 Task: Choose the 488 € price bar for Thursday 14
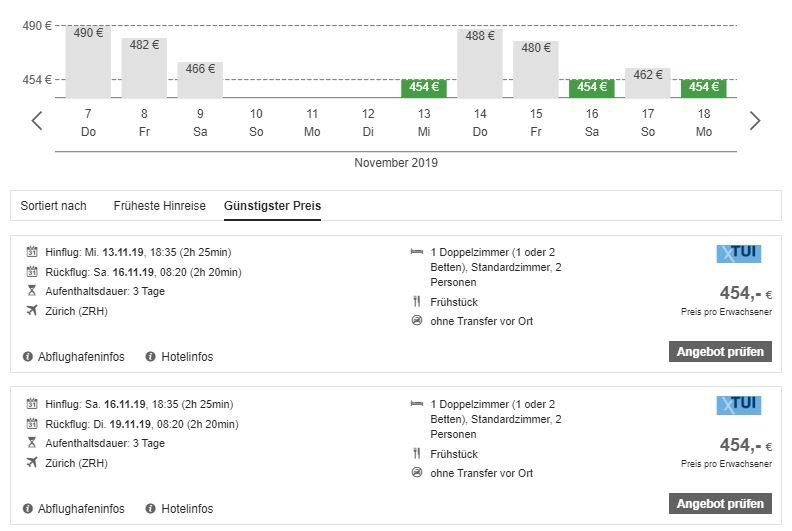[x=480, y=63]
